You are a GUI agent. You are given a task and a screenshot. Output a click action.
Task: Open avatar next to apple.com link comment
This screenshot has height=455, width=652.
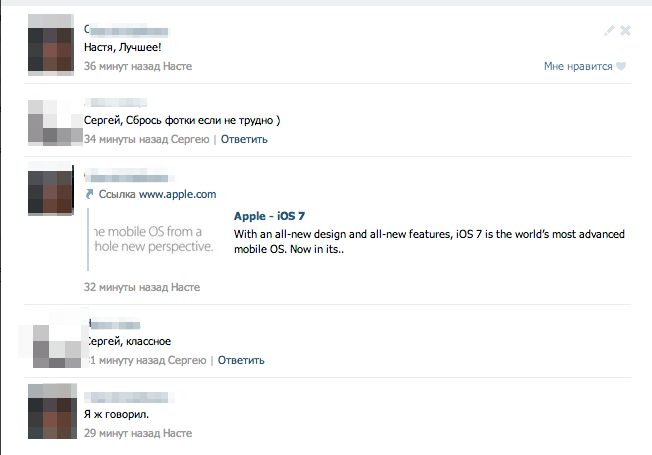pyautogui.click(x=51, y=188)
